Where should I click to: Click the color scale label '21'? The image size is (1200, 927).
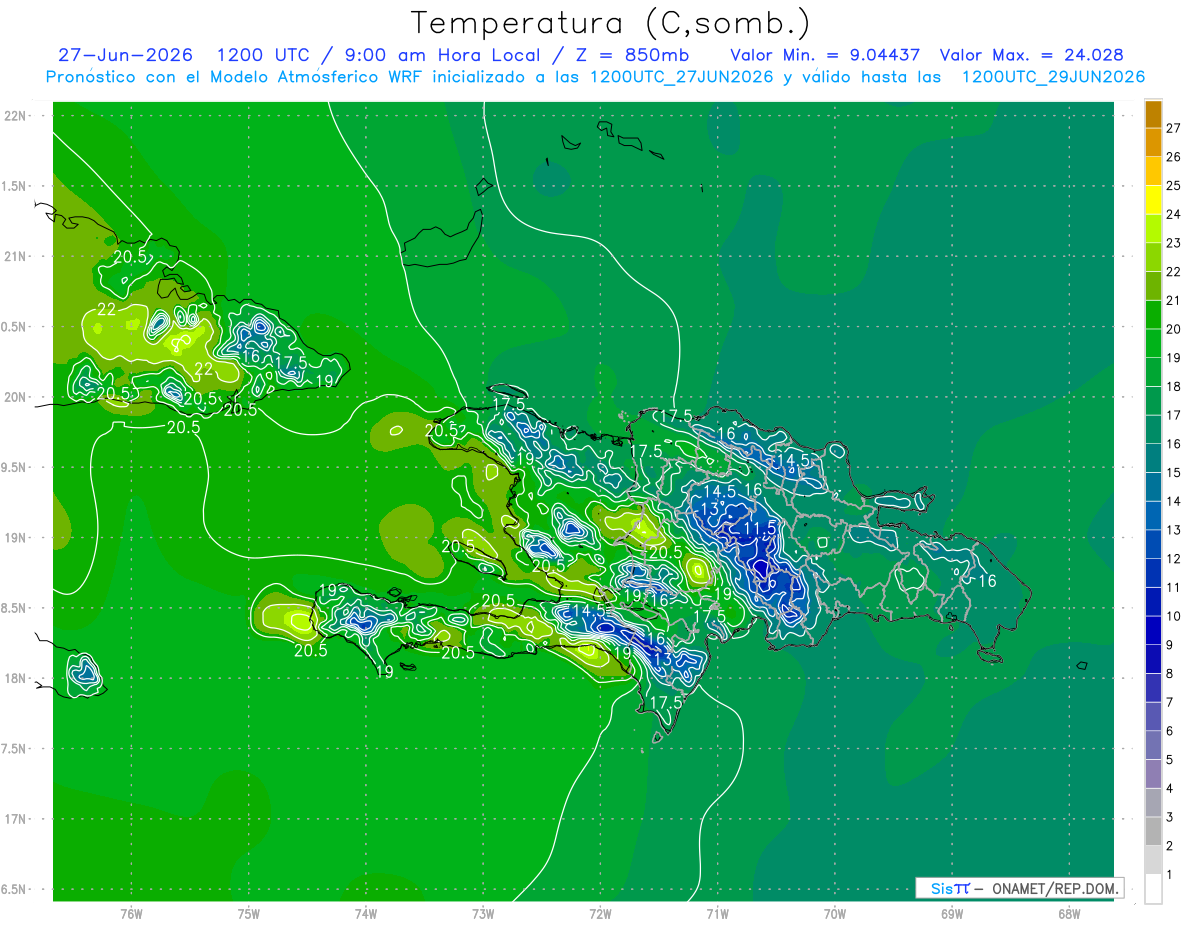coord(1173,300)
